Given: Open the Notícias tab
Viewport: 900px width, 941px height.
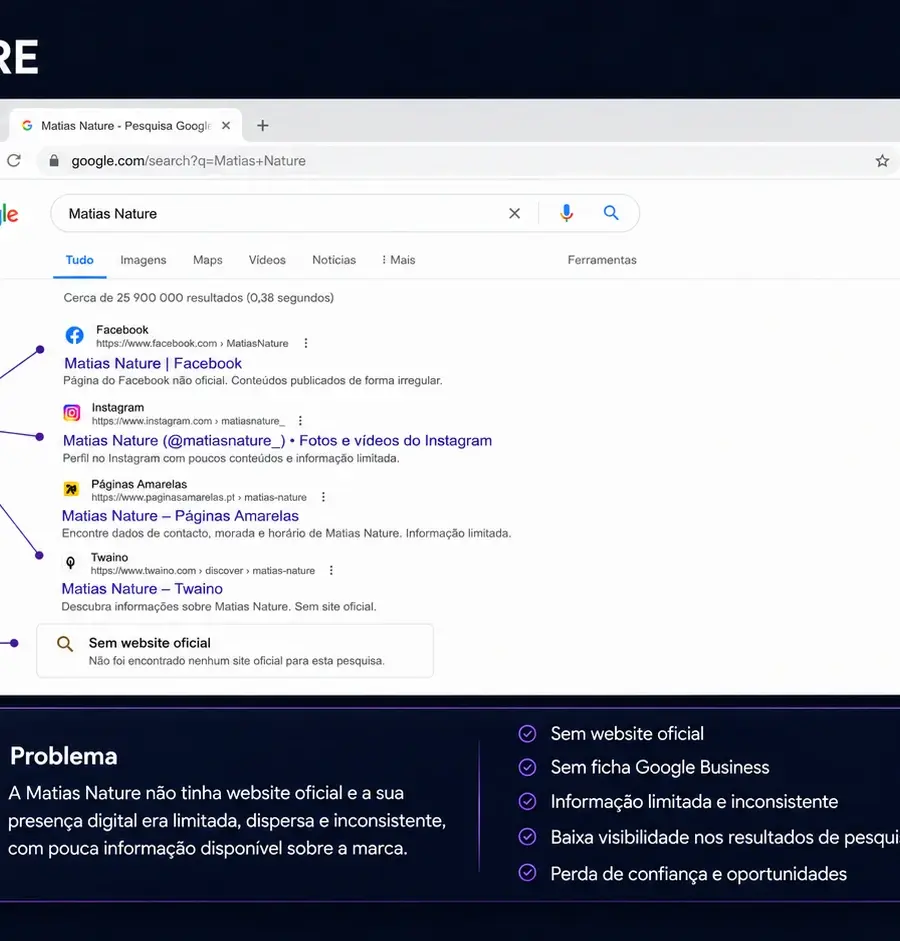Looking at the screenshot, I should pyautogui.click(x=334, y=260).
